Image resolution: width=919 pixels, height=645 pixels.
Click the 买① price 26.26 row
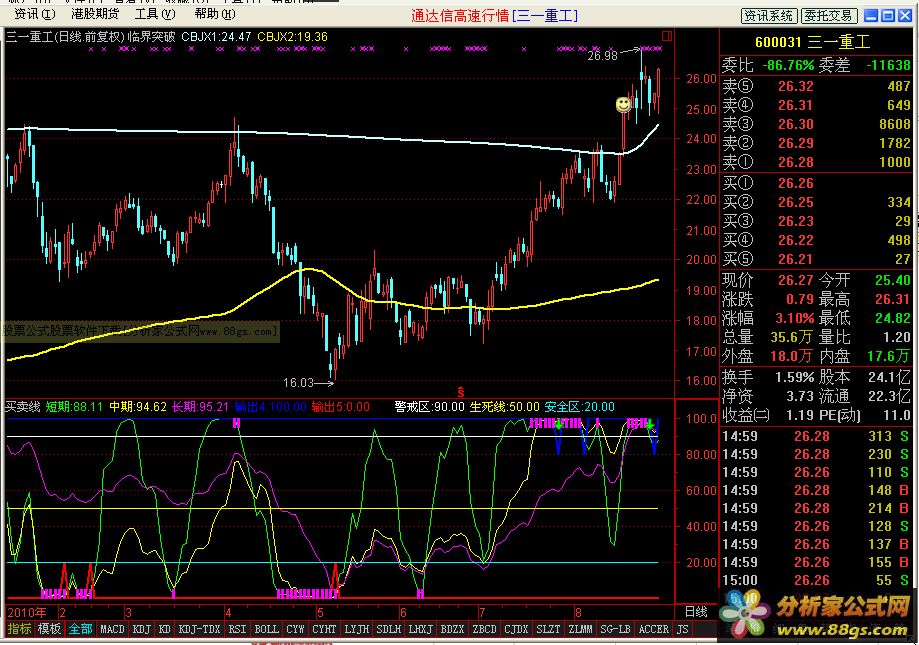[x=816, y=183]
